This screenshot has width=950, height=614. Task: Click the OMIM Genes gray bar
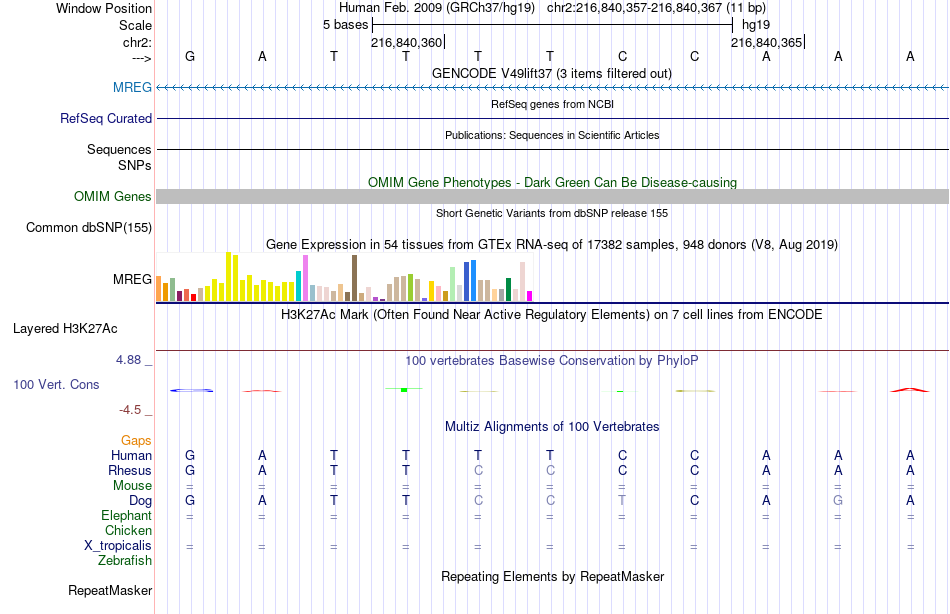[x=552, y=196]
